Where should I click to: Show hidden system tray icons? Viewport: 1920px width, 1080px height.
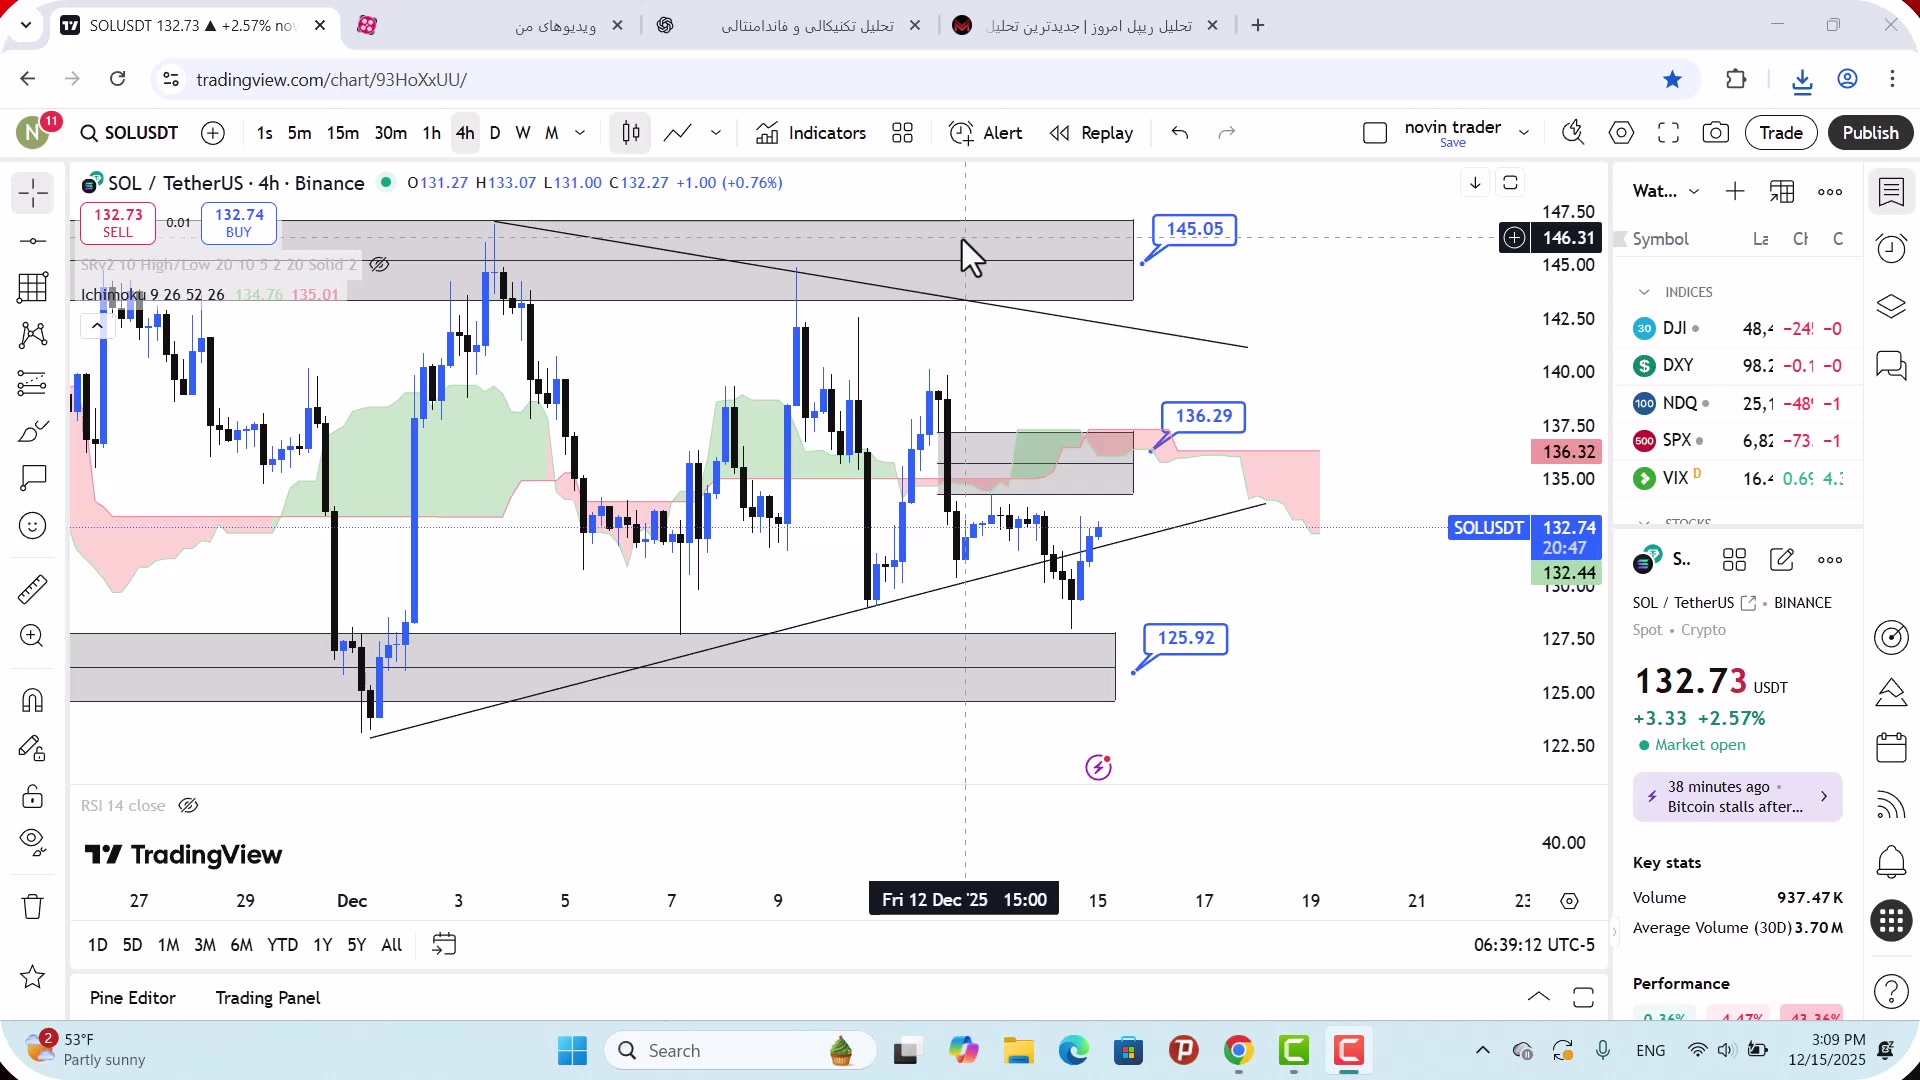pos(1483,1050)
